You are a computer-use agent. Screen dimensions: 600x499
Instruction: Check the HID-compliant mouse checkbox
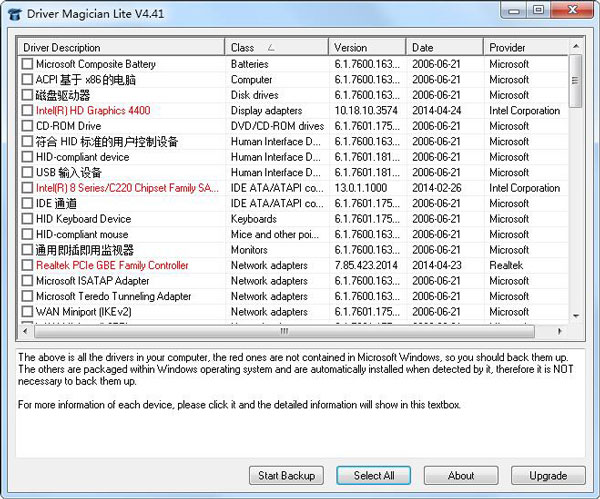[x=27, y=234]
